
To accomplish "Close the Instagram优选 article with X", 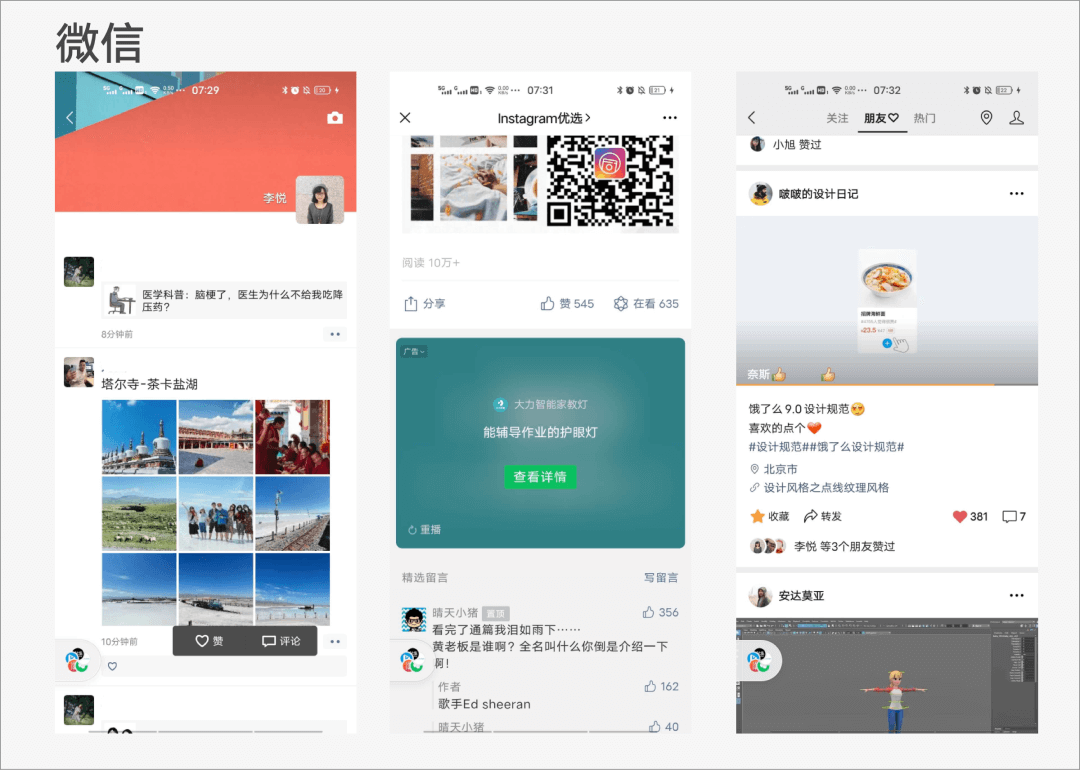I will click(x=405, y=118).
